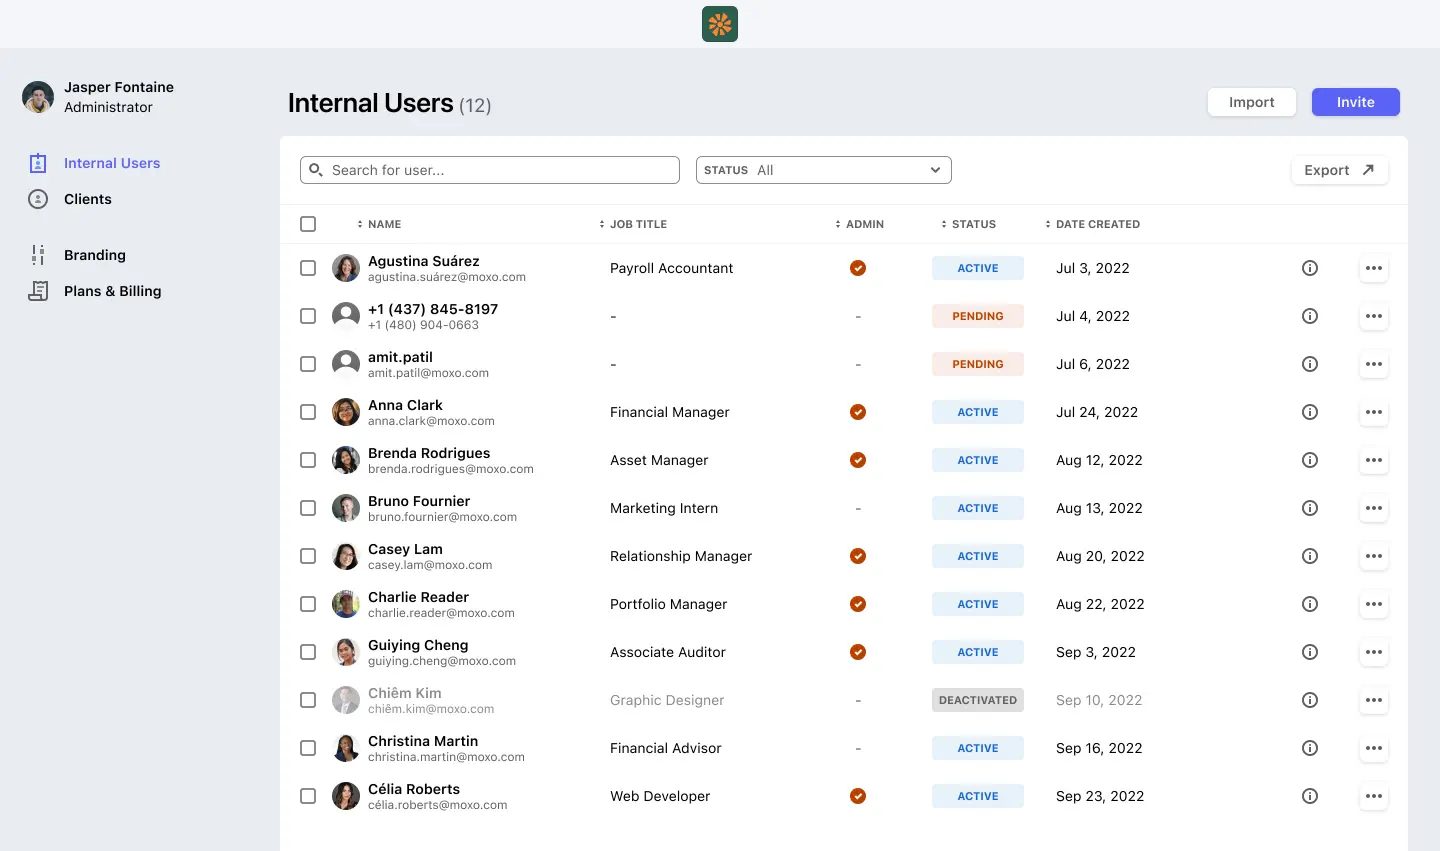Image resolution: width=1440 pixels, height=851 pixels.
Task: Open the Internal Users section icon
Action: tap(38, 162)
